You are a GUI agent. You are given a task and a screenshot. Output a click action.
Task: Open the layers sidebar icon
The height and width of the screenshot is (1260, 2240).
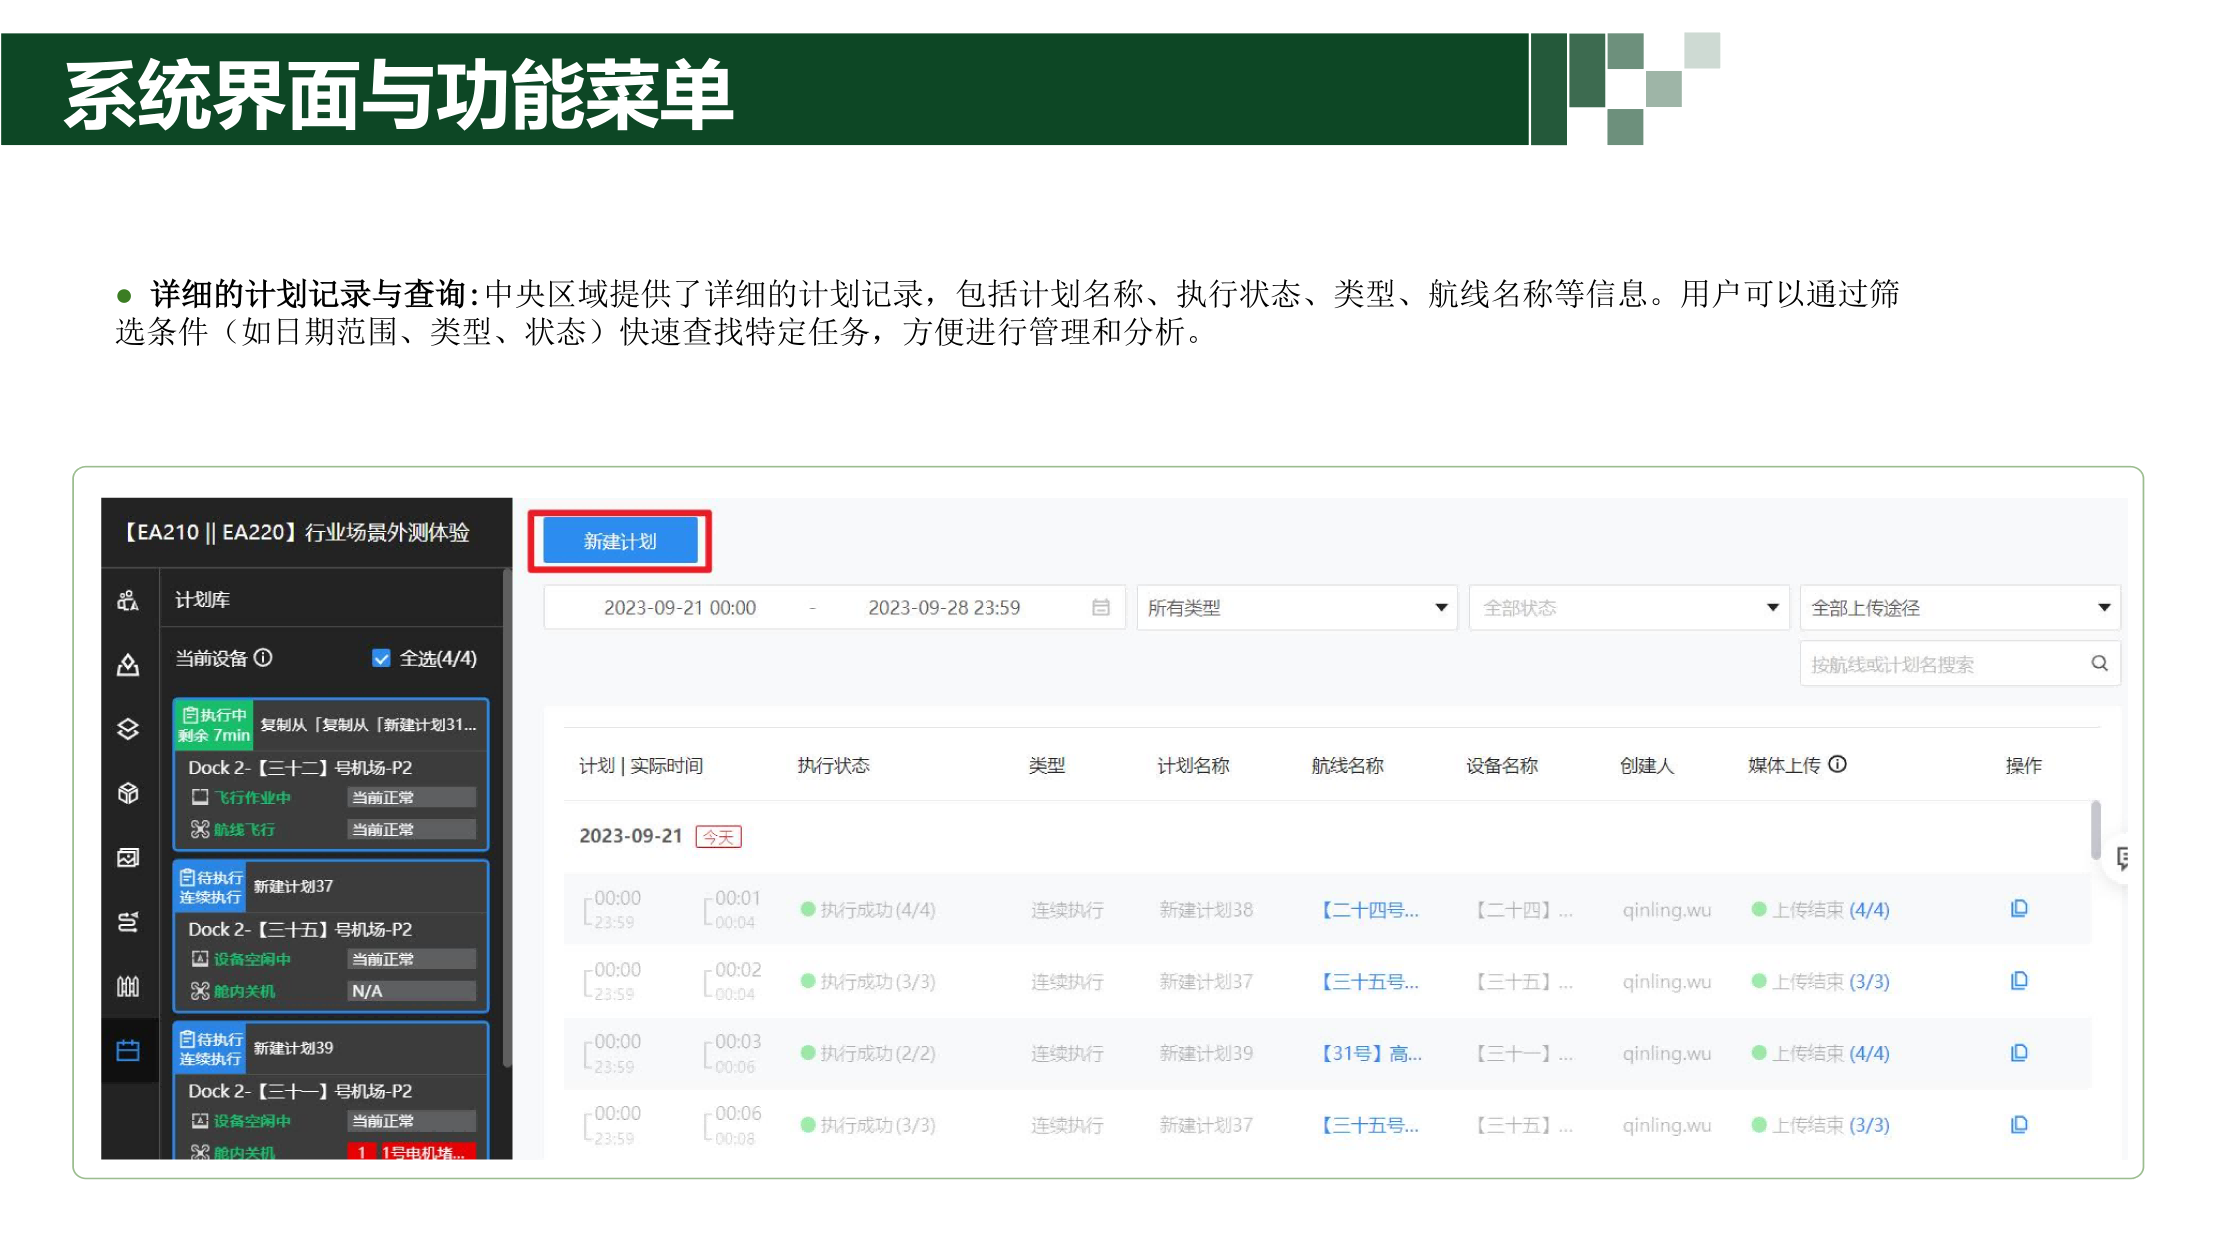tap(128, 729)
